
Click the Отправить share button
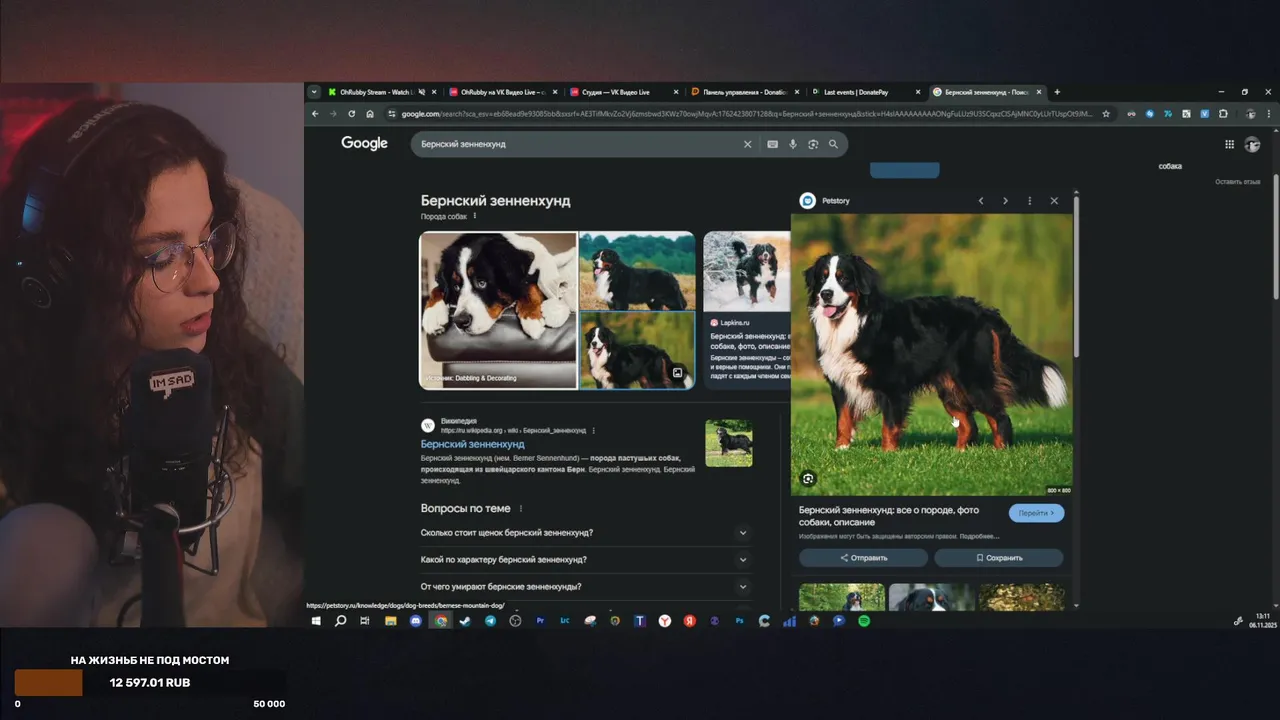[863, 558]
